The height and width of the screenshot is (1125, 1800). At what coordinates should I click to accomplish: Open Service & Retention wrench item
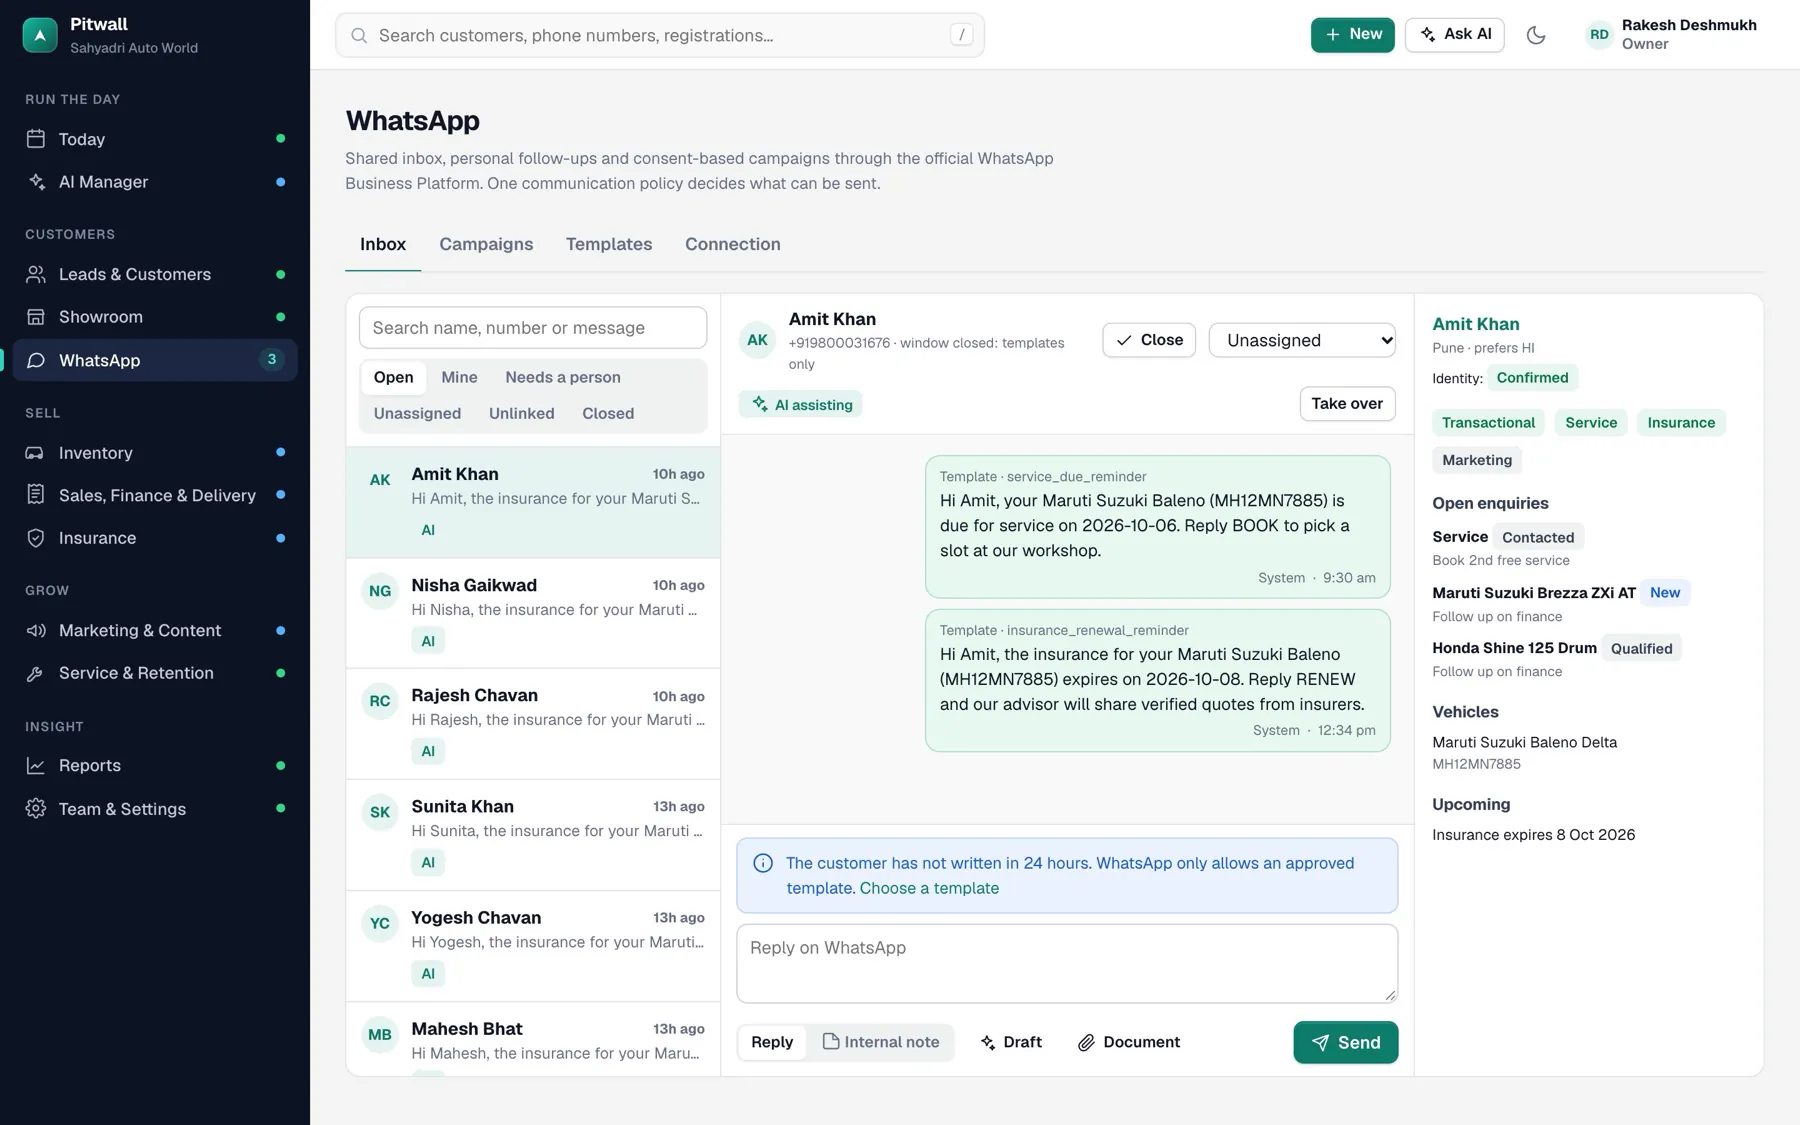coord(155,673)
